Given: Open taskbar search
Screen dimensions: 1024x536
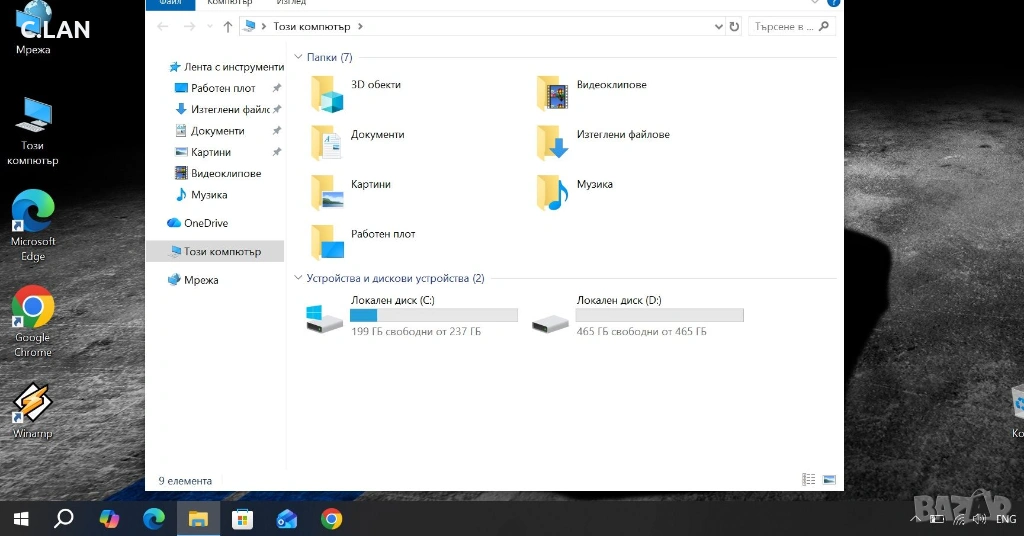Looking at the screenshot, I should click(63, 519).
